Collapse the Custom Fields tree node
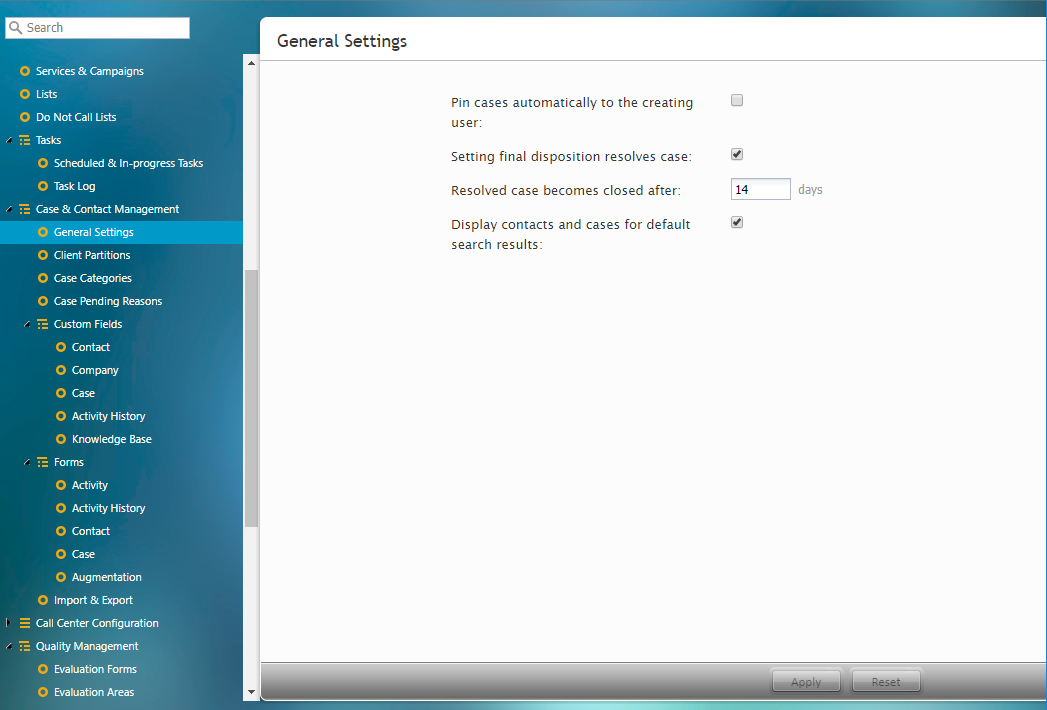 (x=27, y=325)
